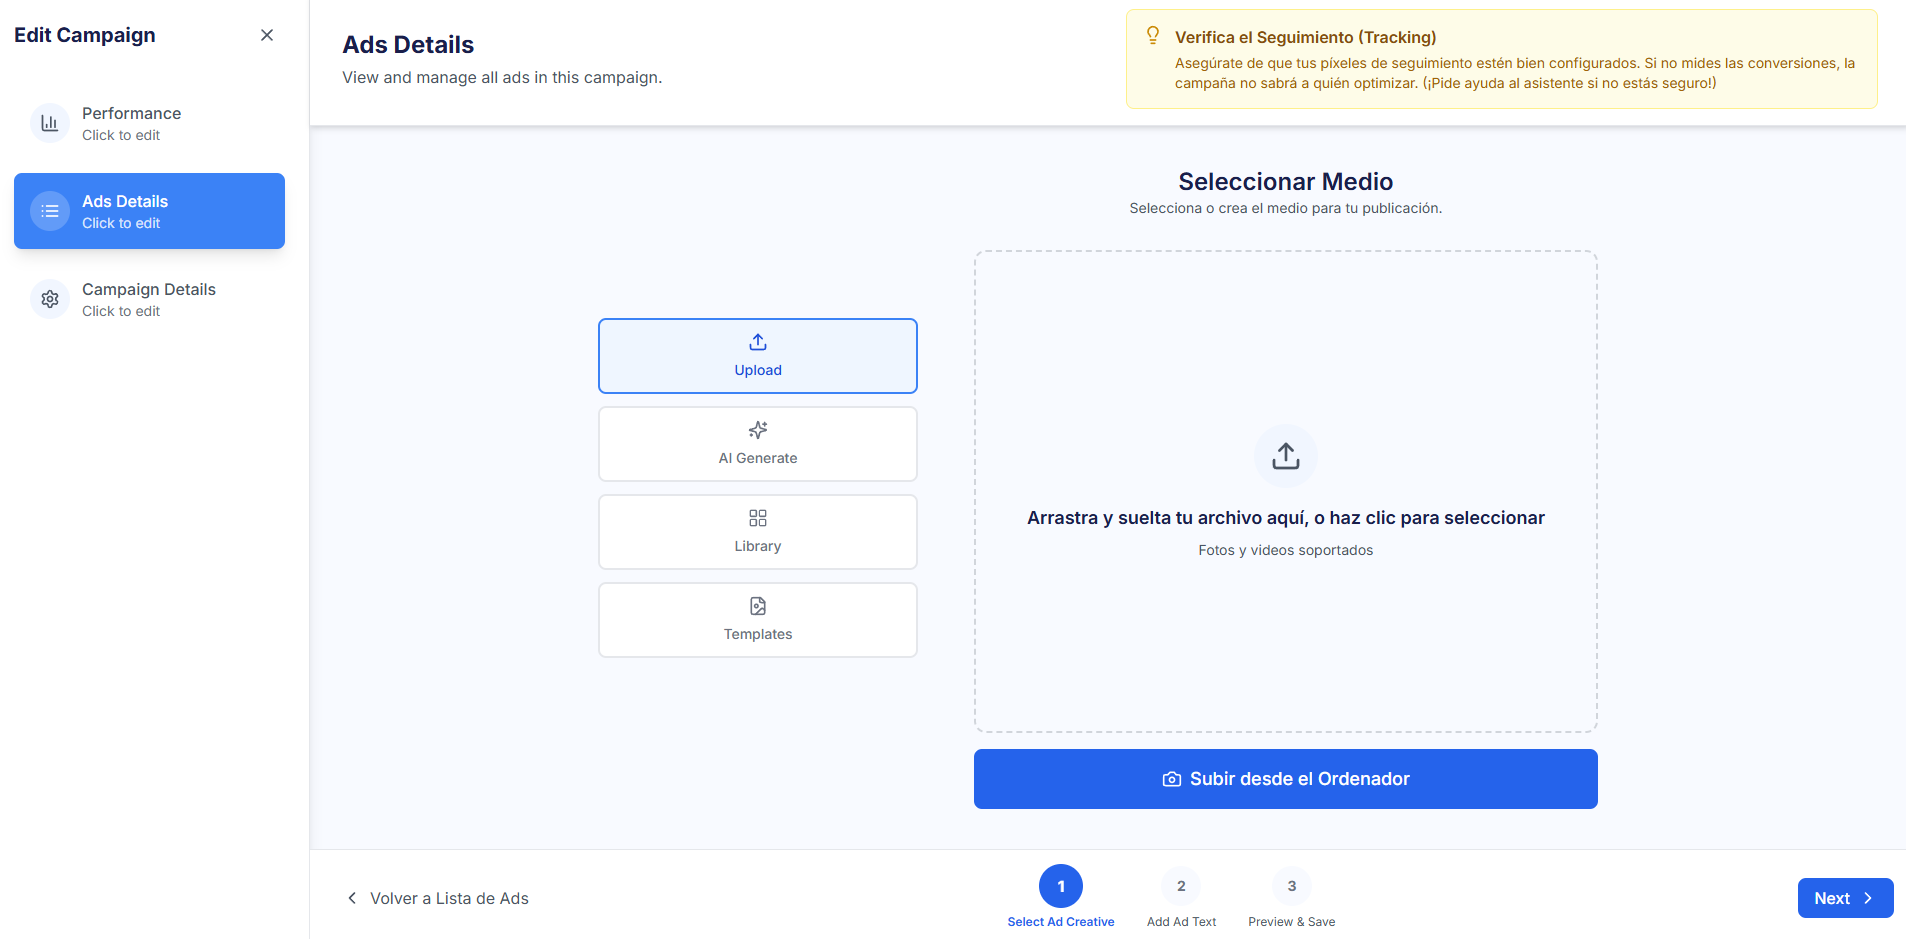
Task: Open the Library media option
Action: click(x=757, y=532)
